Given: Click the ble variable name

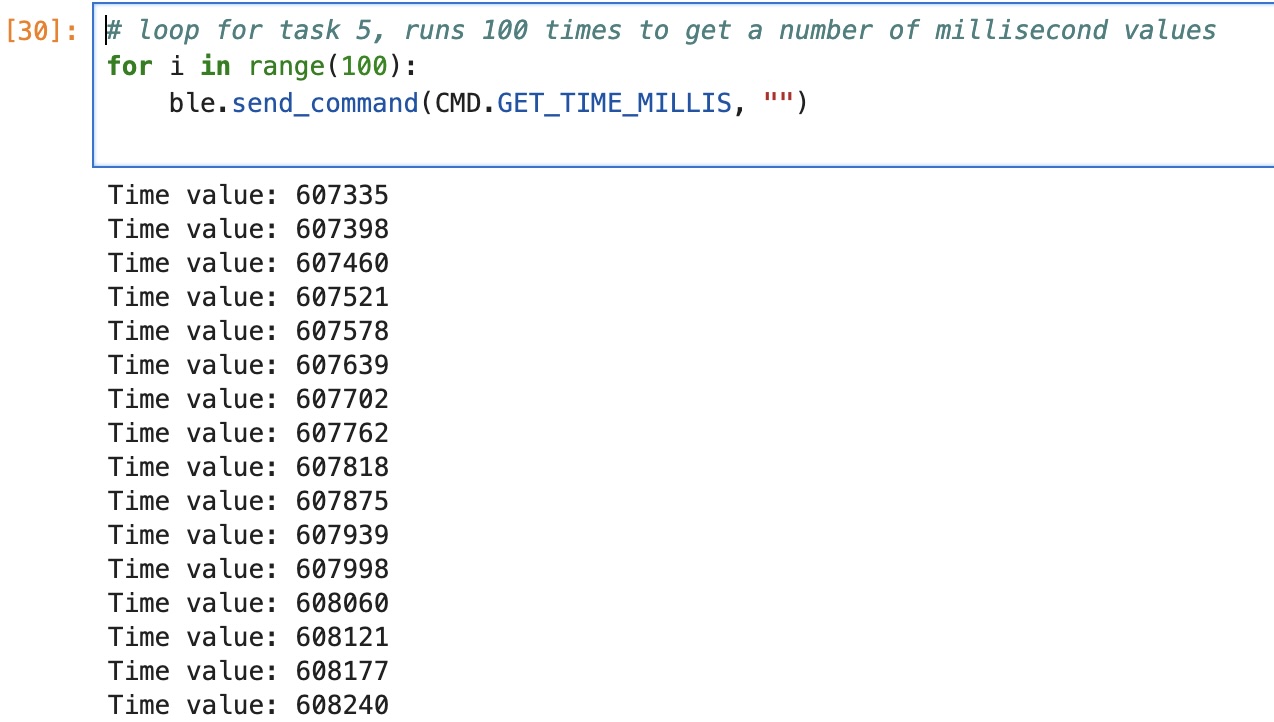Looking at the screenshot, I should [190, 102].
